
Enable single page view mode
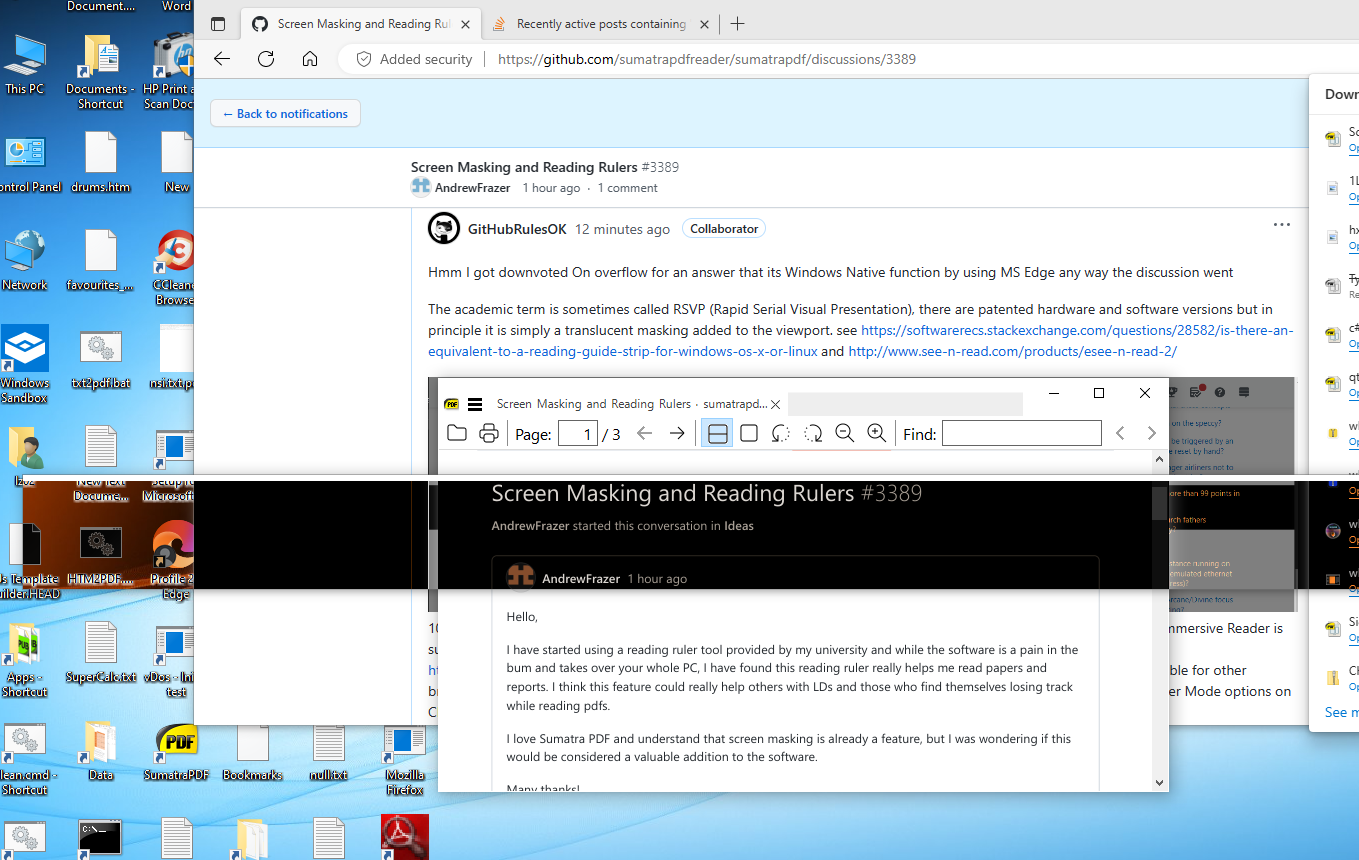749,433
